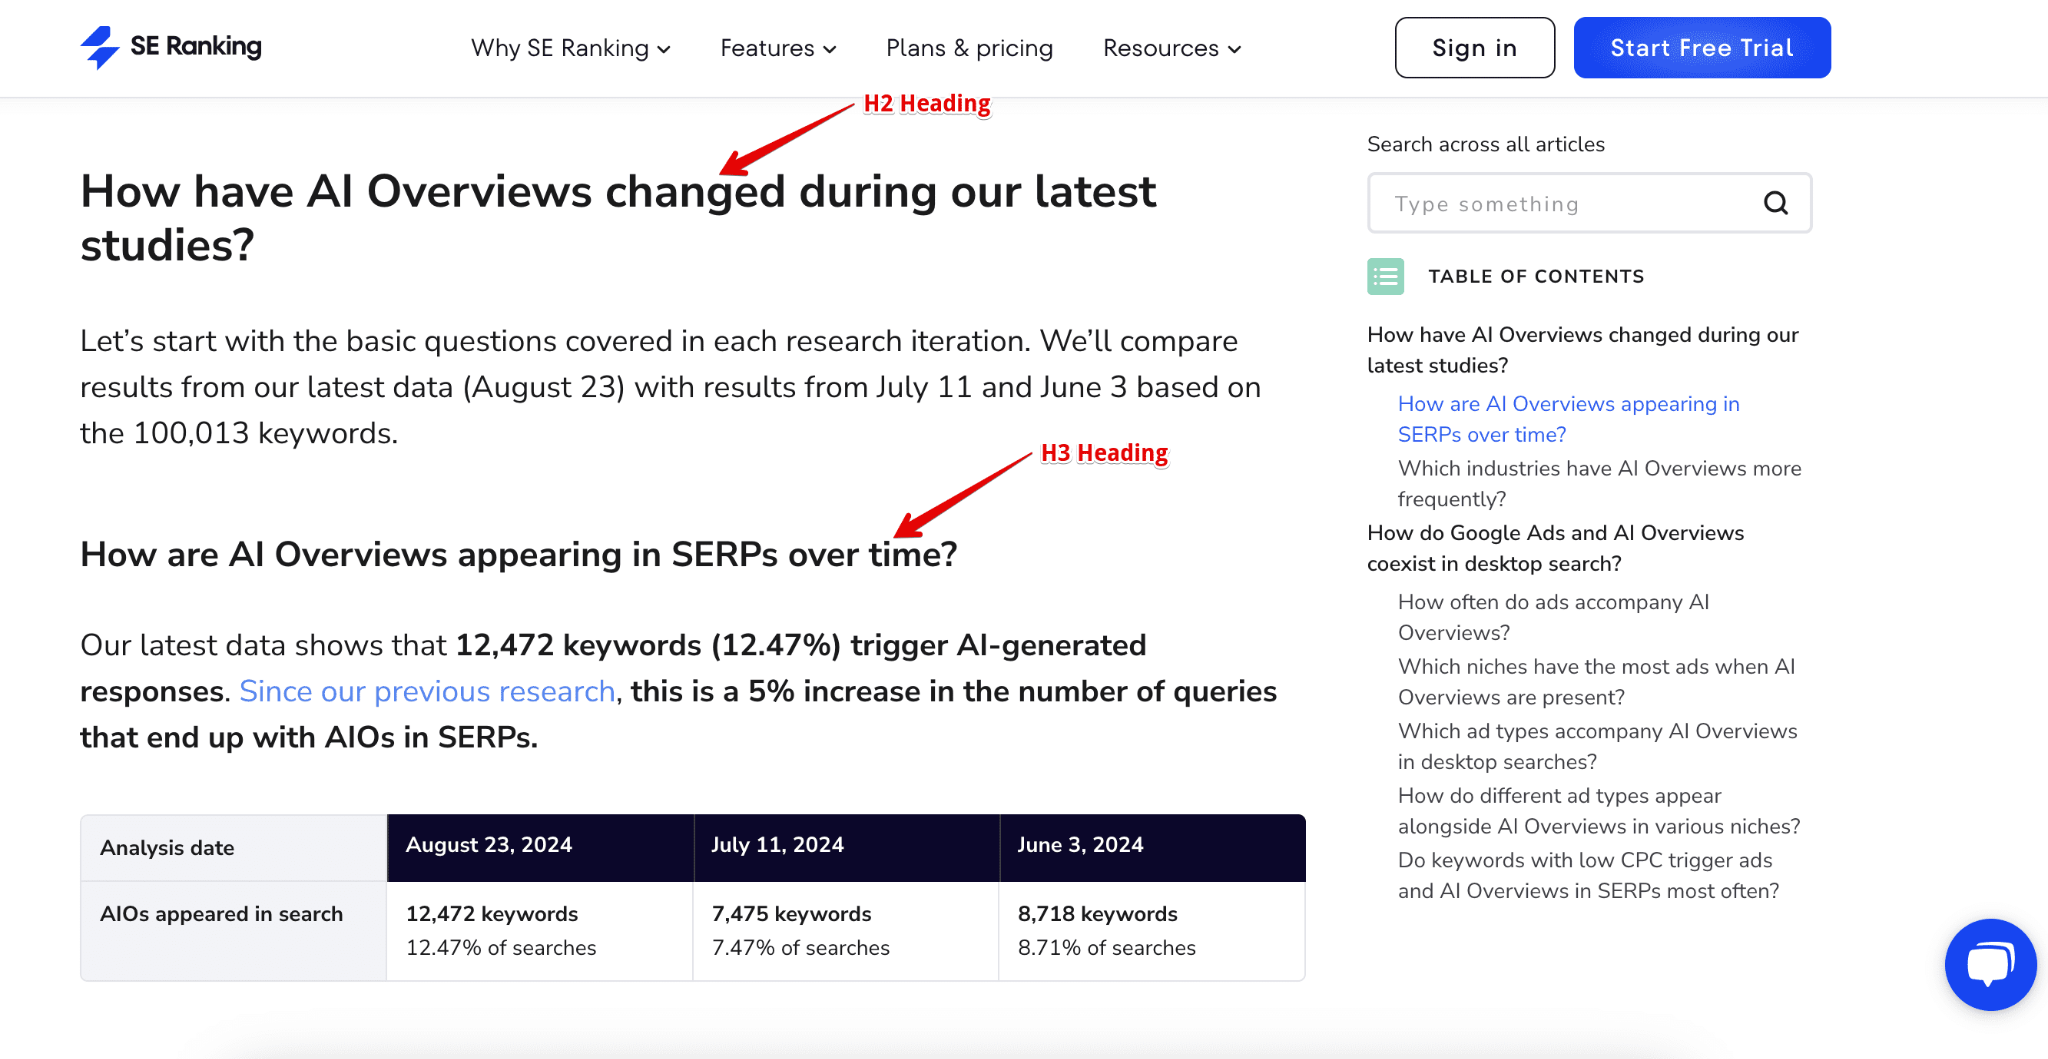Open the 'Since our previous research' link

(x=427, y=690)
